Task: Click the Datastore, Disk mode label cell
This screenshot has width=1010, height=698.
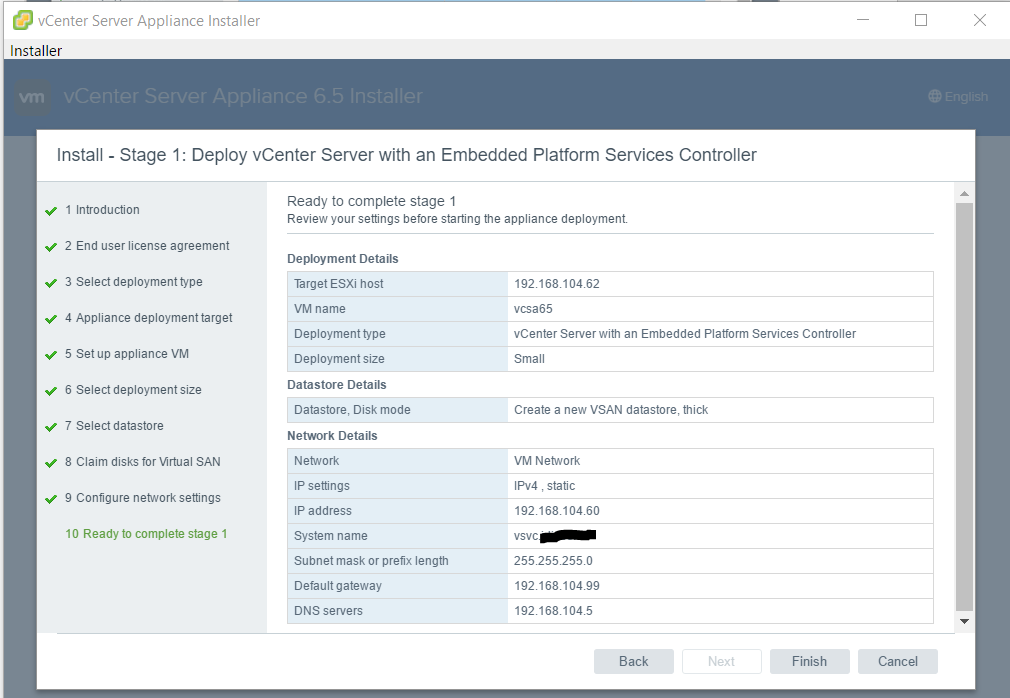Action: pos(397,410)
